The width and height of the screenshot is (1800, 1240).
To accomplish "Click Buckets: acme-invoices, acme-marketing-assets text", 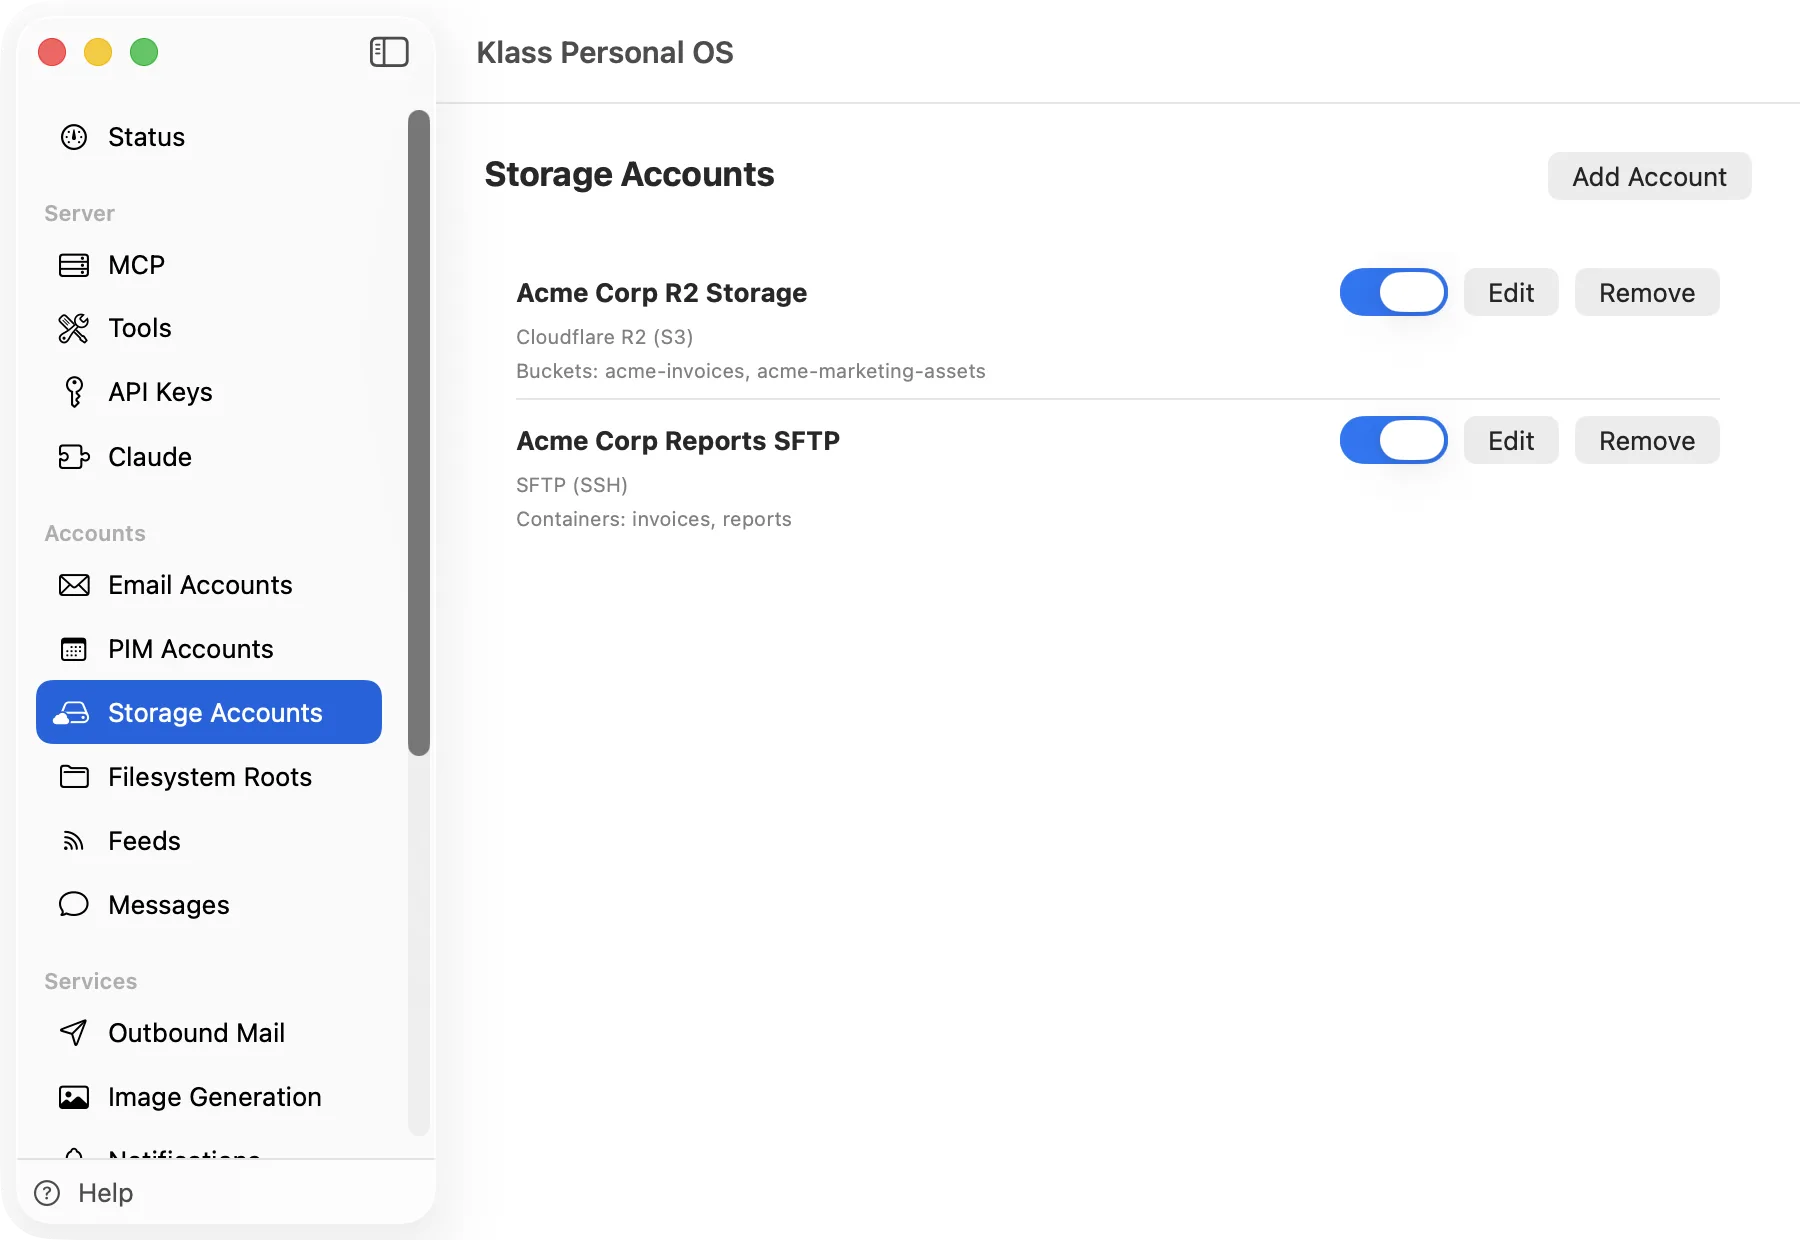I will click(751, 371).
